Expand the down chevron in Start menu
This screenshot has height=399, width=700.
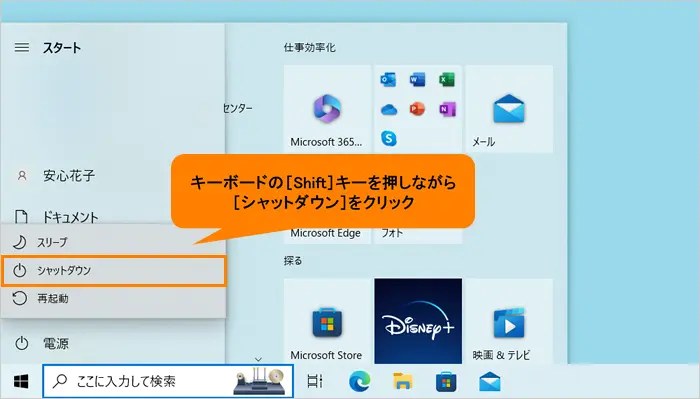pyautogui.click(x=258, y=359)
